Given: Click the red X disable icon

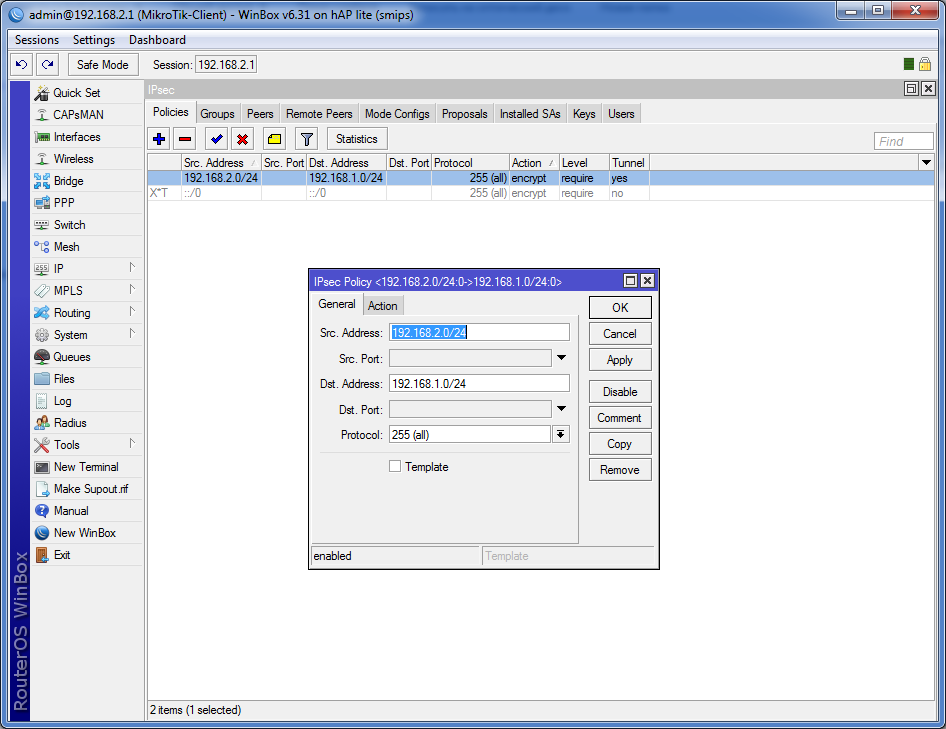Looking at the screenshot, I should pos(243,139).
